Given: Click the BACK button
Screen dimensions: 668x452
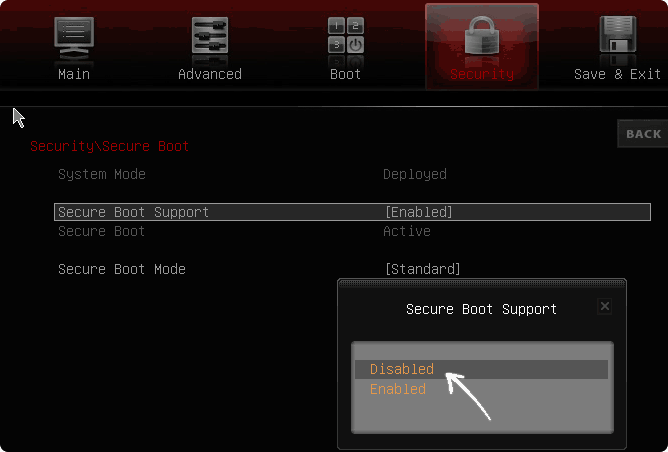Looking at the screenshot, I should (643, 134).
